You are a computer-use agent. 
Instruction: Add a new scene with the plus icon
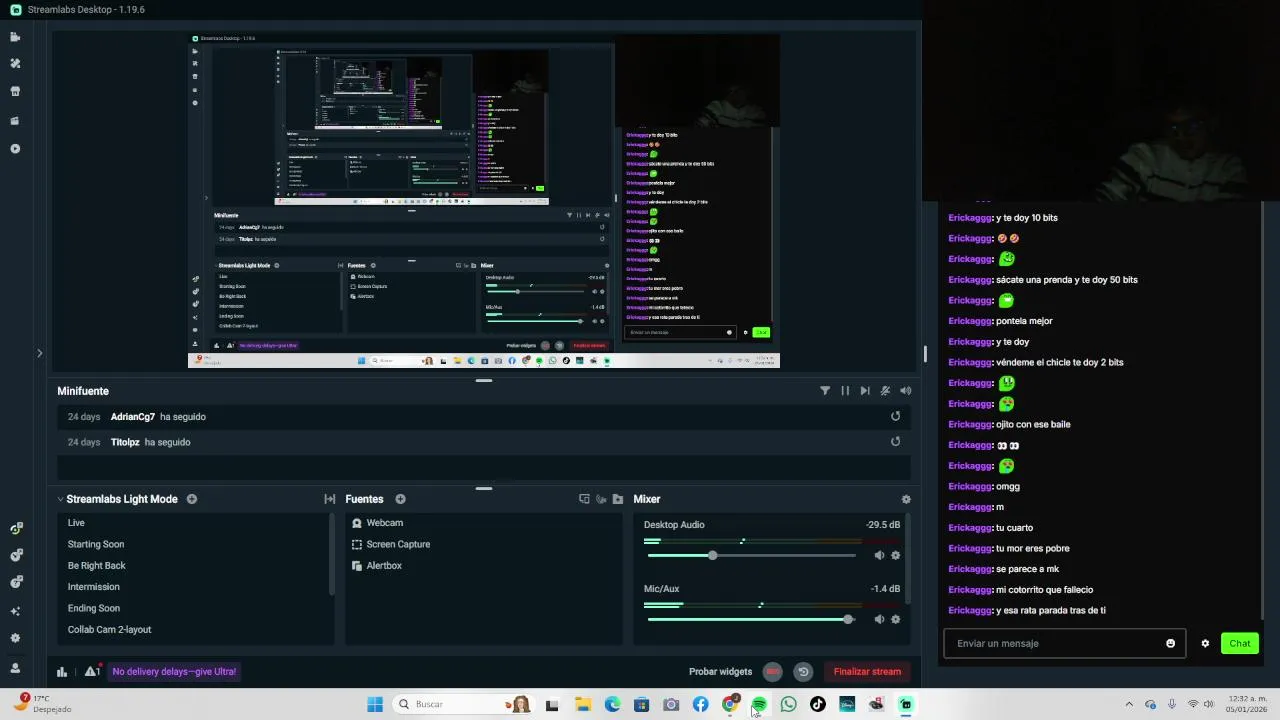pos(192,499)
